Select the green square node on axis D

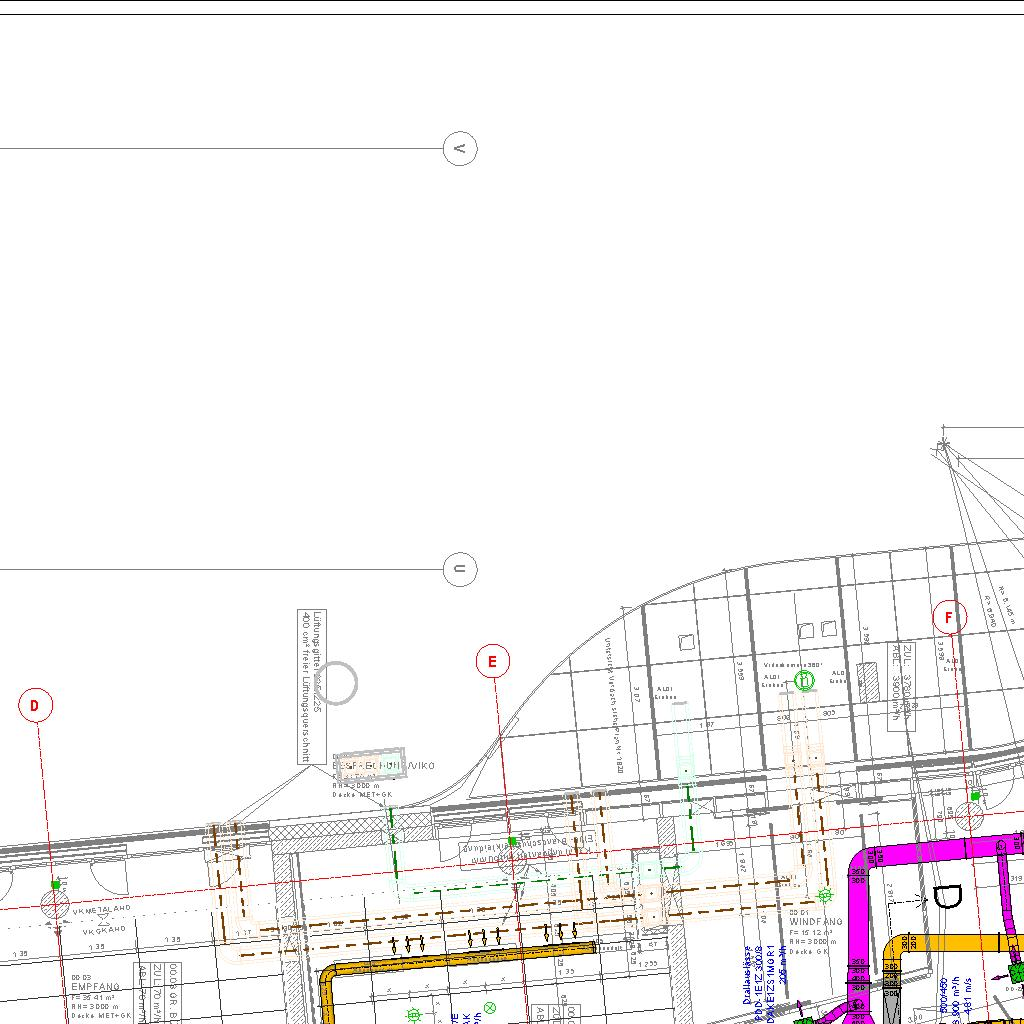[x=56, y=884]
